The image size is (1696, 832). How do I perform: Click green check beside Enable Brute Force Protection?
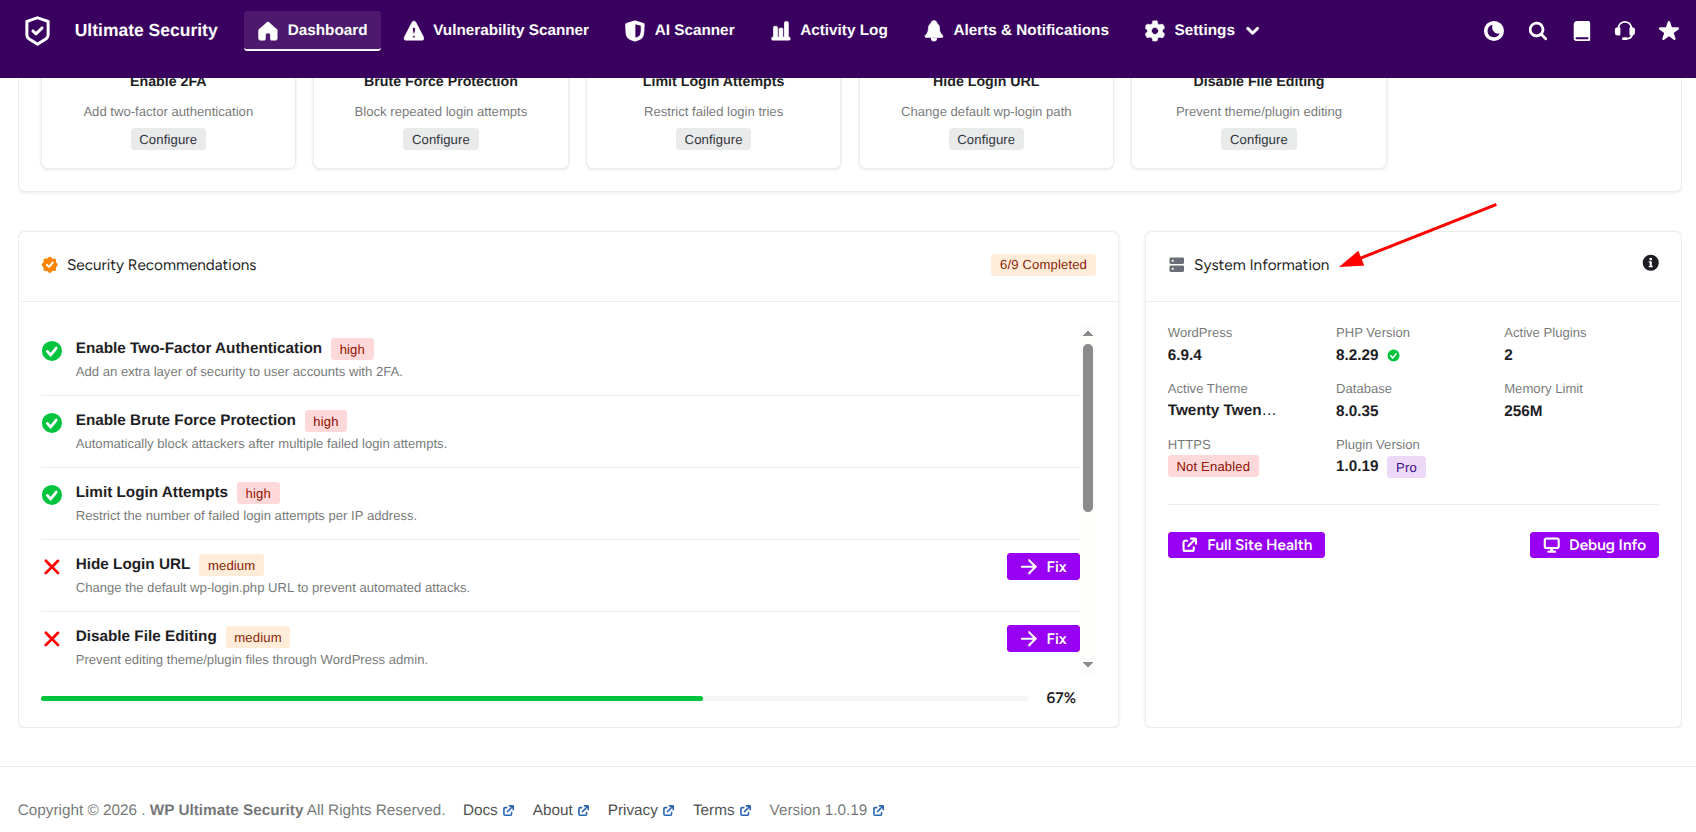tap(52, 423)
